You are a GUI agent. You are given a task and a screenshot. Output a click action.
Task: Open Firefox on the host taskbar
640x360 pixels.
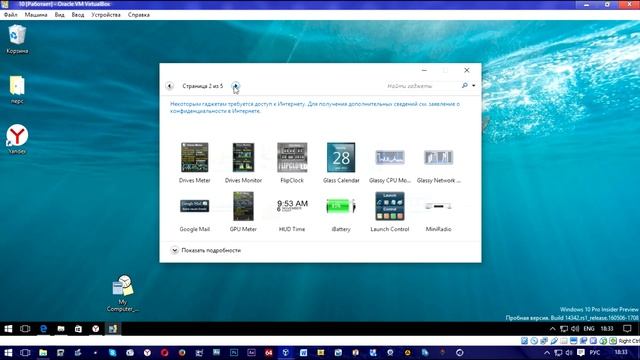pyautogui.click(x=182, y=353)
